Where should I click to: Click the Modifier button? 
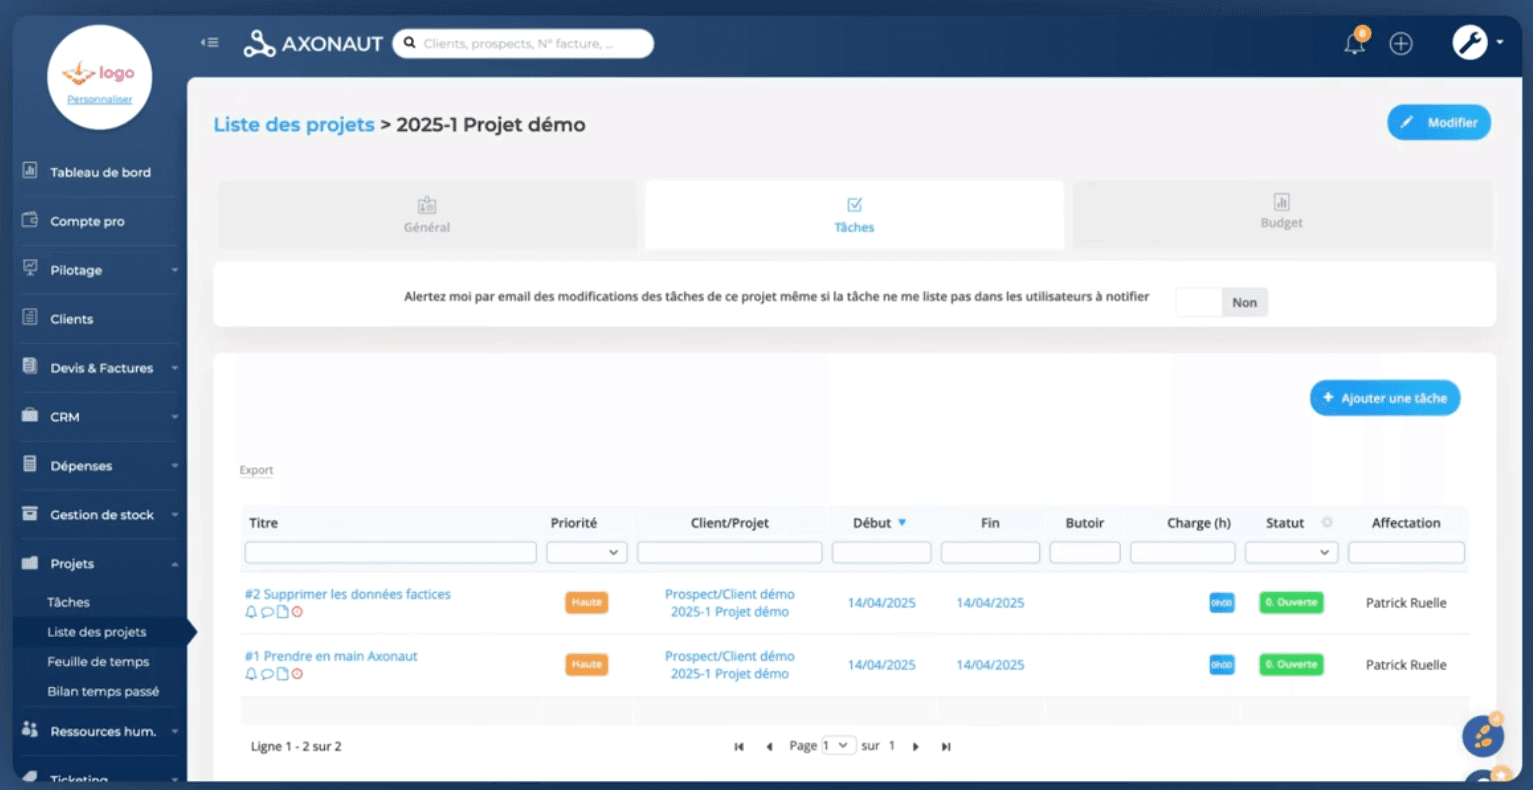(x=1439, y=122)
